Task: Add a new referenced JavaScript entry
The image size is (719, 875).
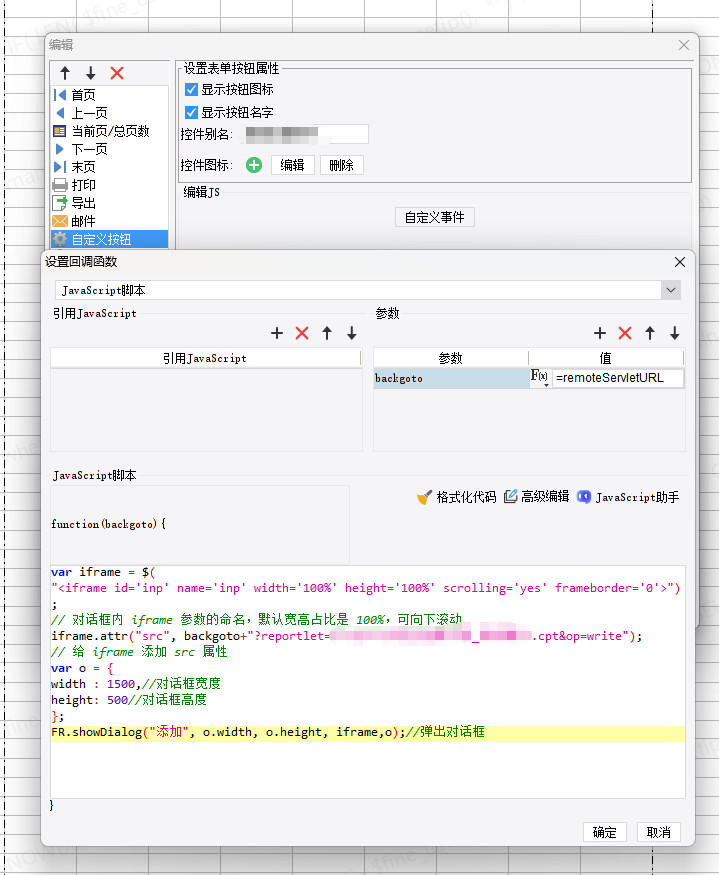Action: coord(277,334)
